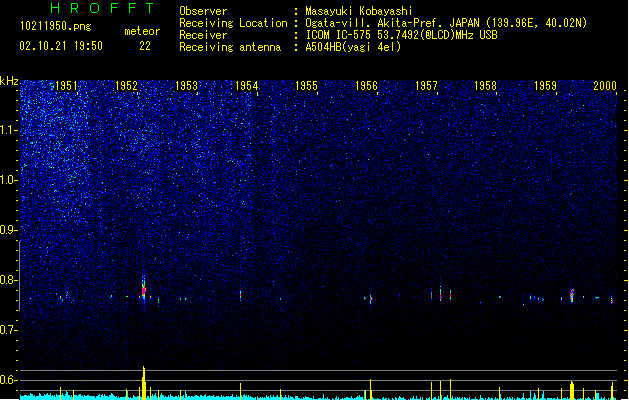
Task: Click the Observer label
Action: (x=203, y=11)
